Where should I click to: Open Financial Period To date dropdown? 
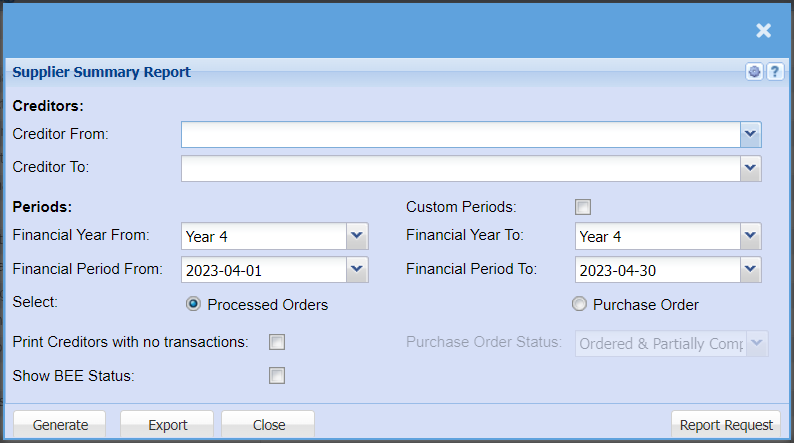coord(751,270)
